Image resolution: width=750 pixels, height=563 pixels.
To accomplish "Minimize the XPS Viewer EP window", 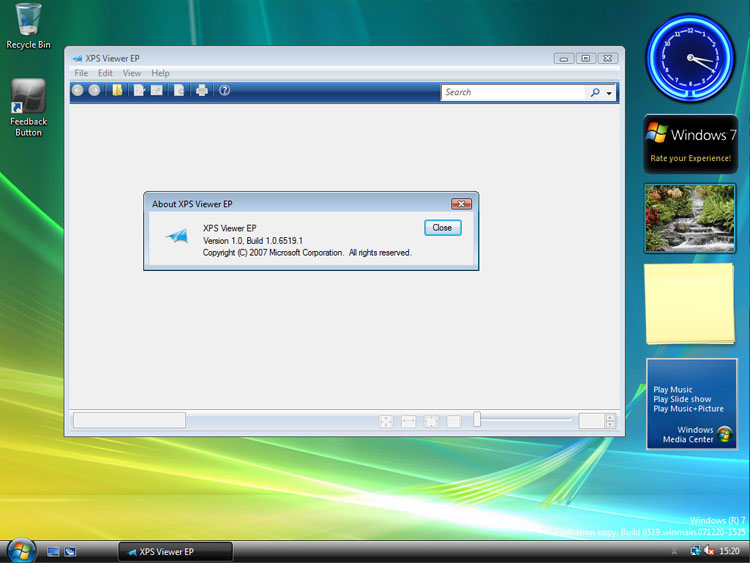I will (564, 58).
